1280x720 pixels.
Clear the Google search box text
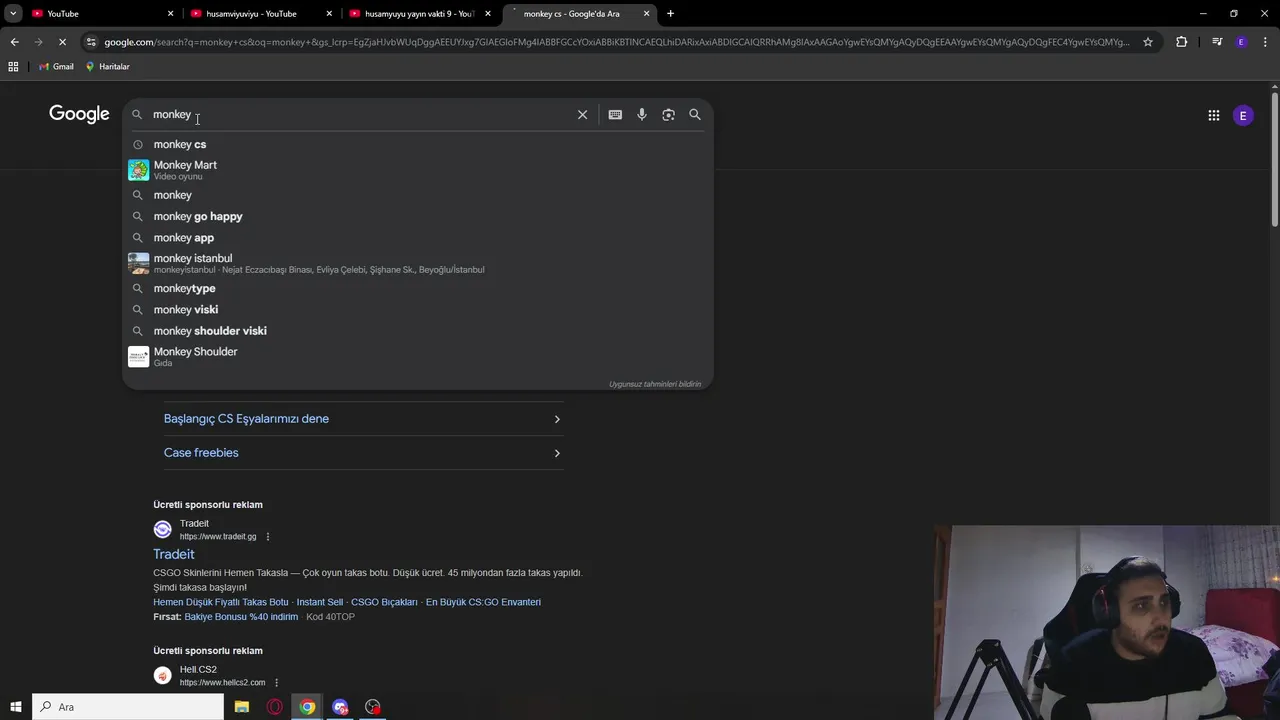click(582, 115)
